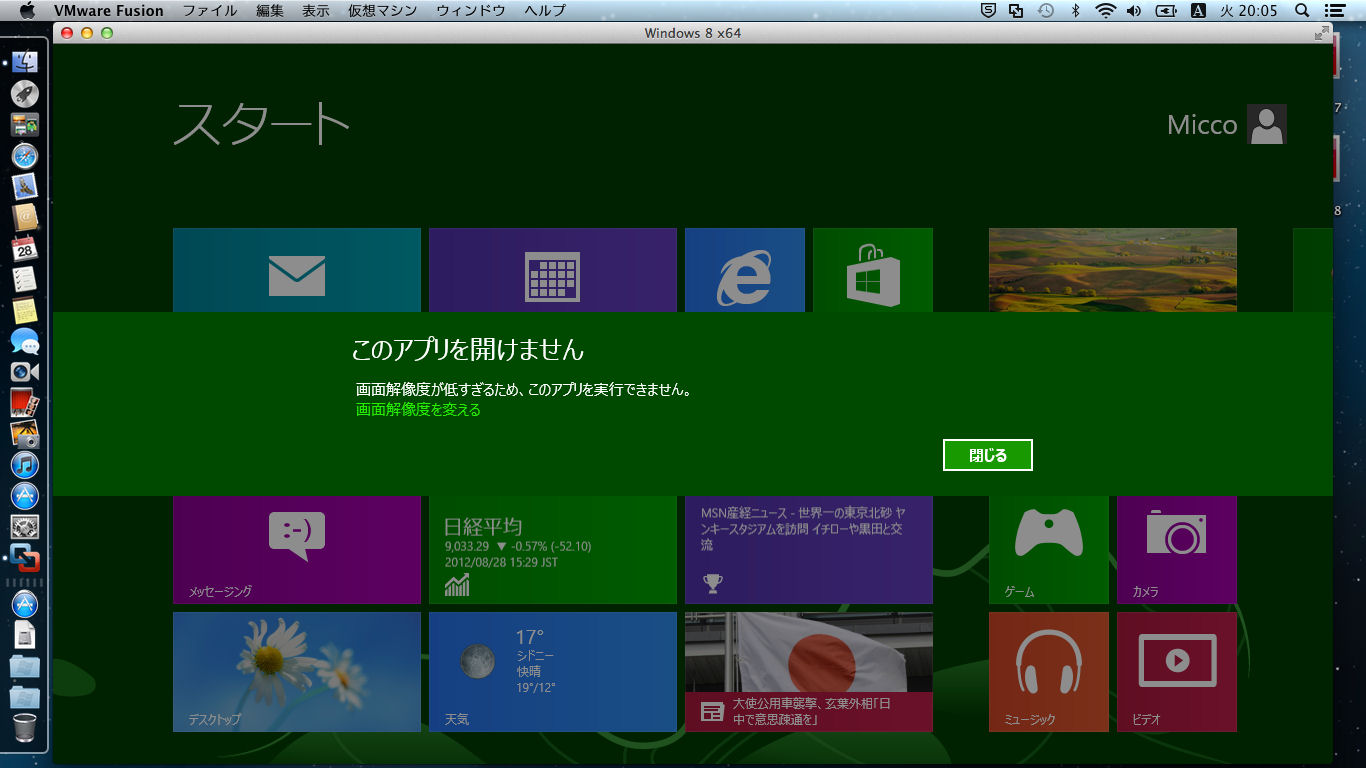Screen dimensions: 1366x768
Task: Open the 日経平均 finance tile
Action: 553,550
